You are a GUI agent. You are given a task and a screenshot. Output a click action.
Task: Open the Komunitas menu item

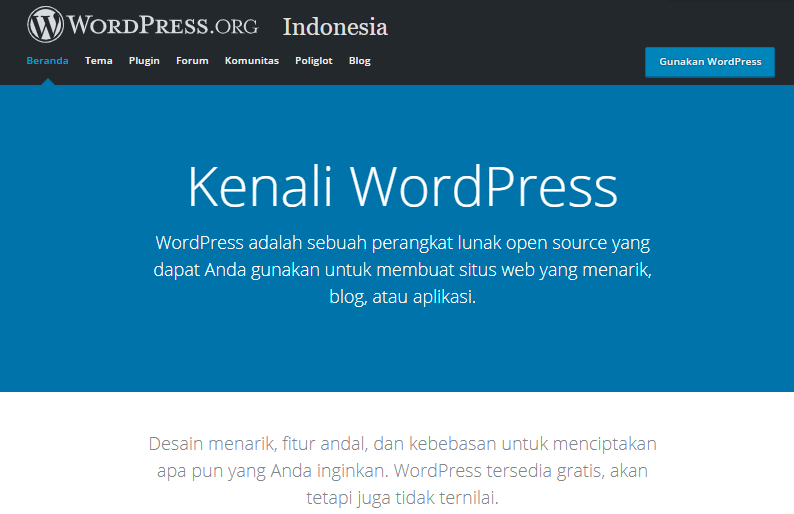tap(252, 61)
